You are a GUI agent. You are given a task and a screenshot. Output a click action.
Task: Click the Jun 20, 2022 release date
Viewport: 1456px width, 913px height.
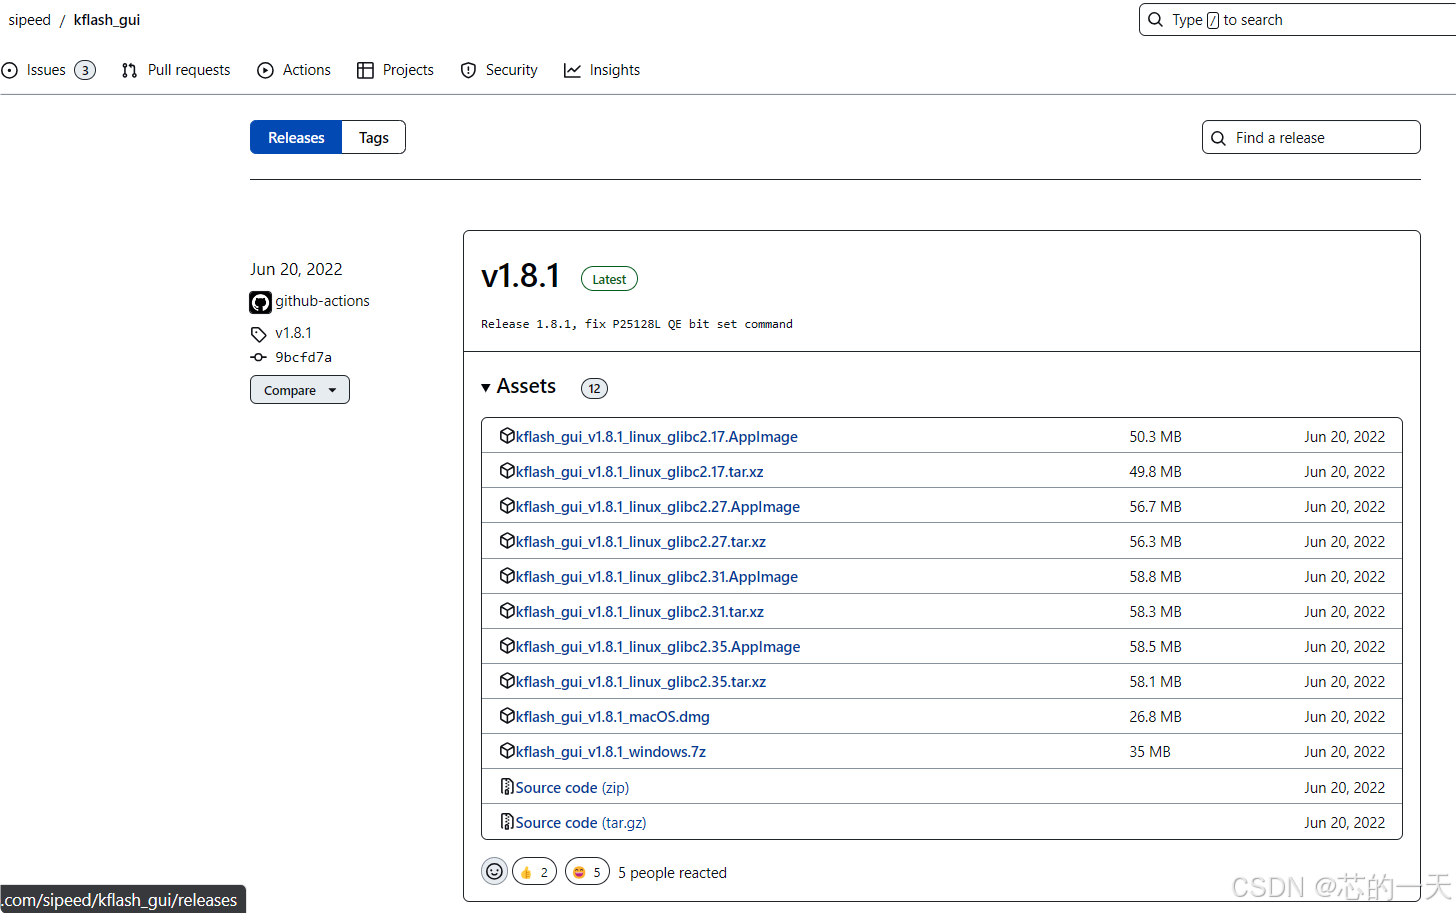296,269
